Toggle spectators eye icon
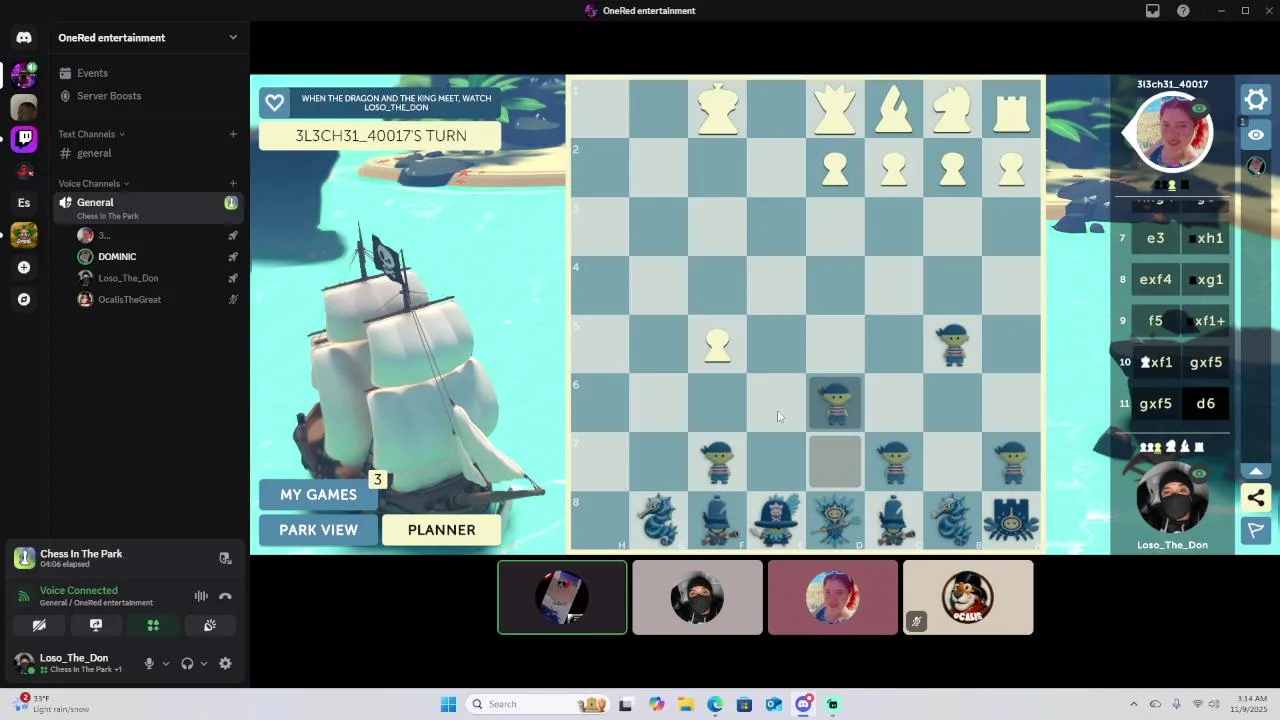 [1256, 135]
